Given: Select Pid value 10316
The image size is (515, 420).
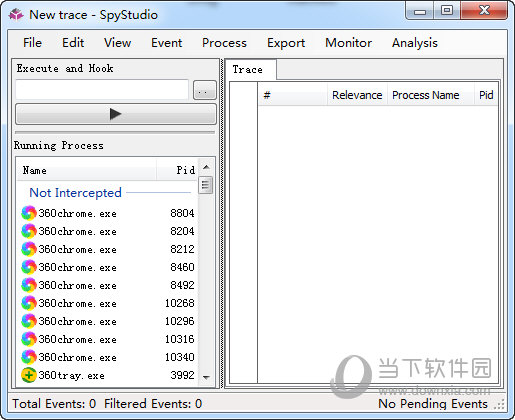Looking at the screenshot, I should point(180,339).
